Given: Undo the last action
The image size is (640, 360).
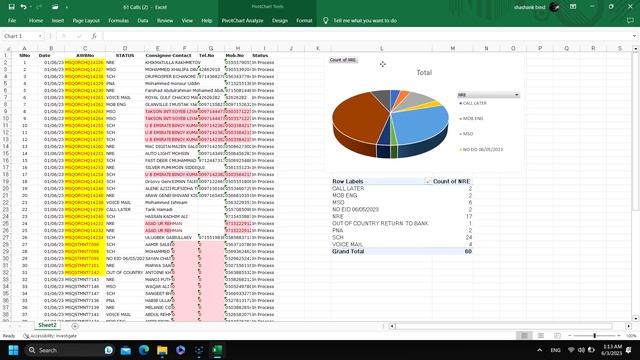Looking at the screenshot, I should click(x=23, y=7).
